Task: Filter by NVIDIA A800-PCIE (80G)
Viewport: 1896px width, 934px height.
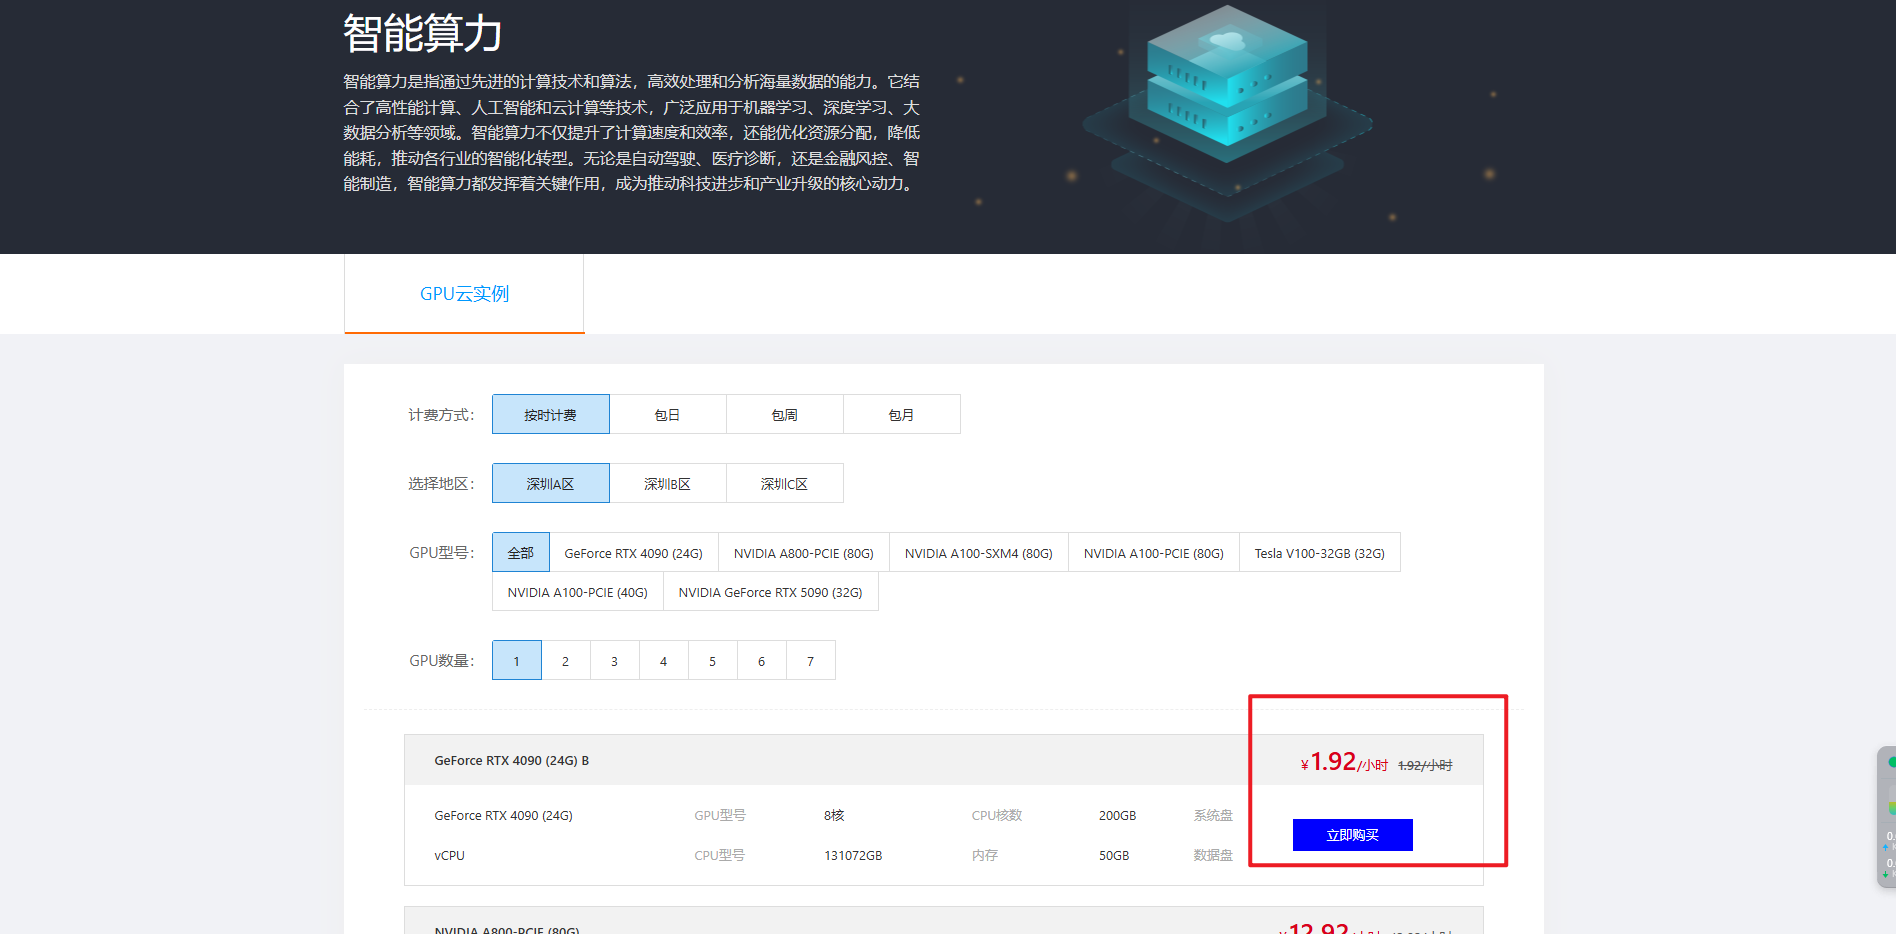Action: [803, 553]
